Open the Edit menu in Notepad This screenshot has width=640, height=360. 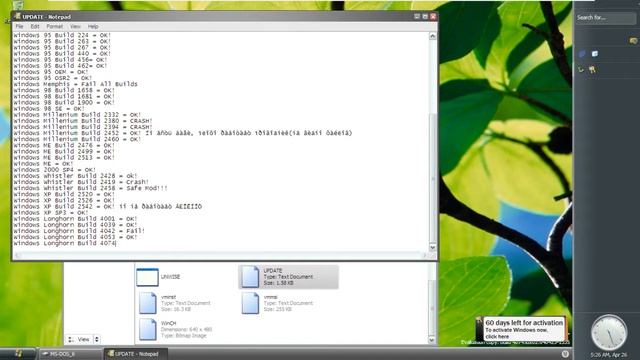(35, 26)
